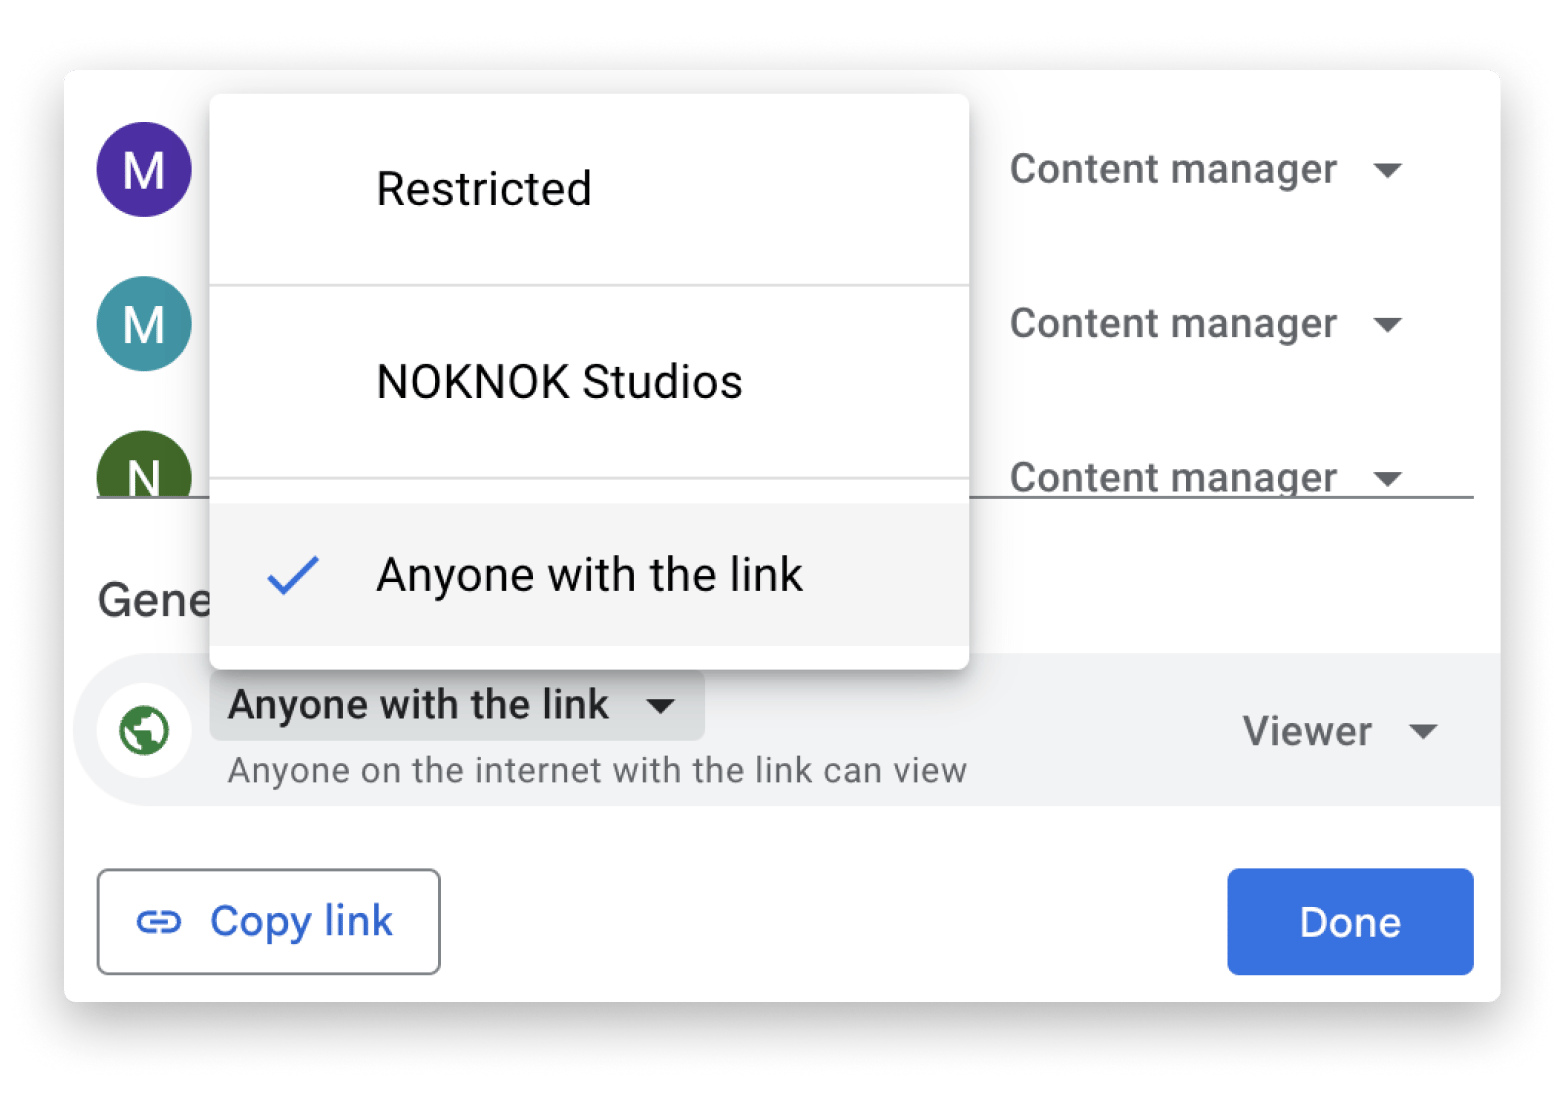Click the partially hidden General access heading
Screen dimensions: 1560x1094
pyautogui.click(x=153, y=601)
